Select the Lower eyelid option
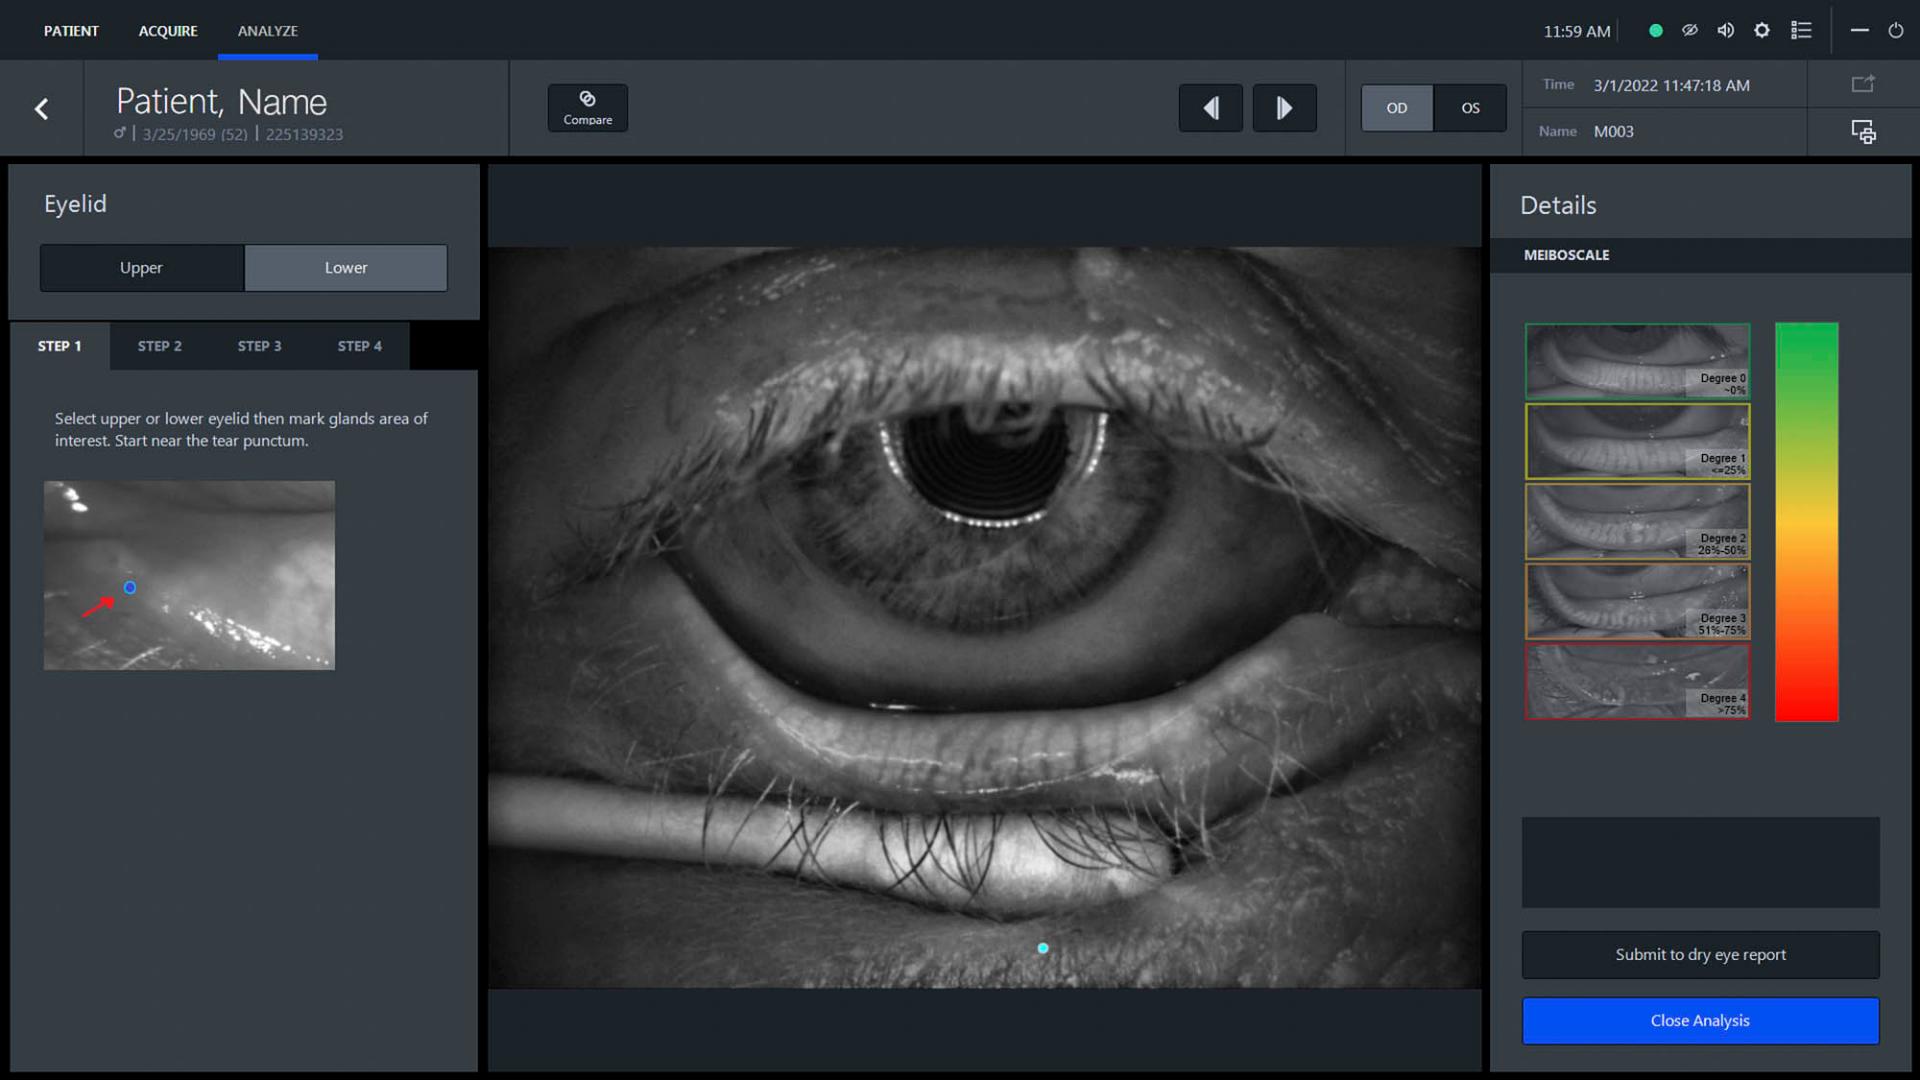The image size is (1920, 1080). point(346,268)
